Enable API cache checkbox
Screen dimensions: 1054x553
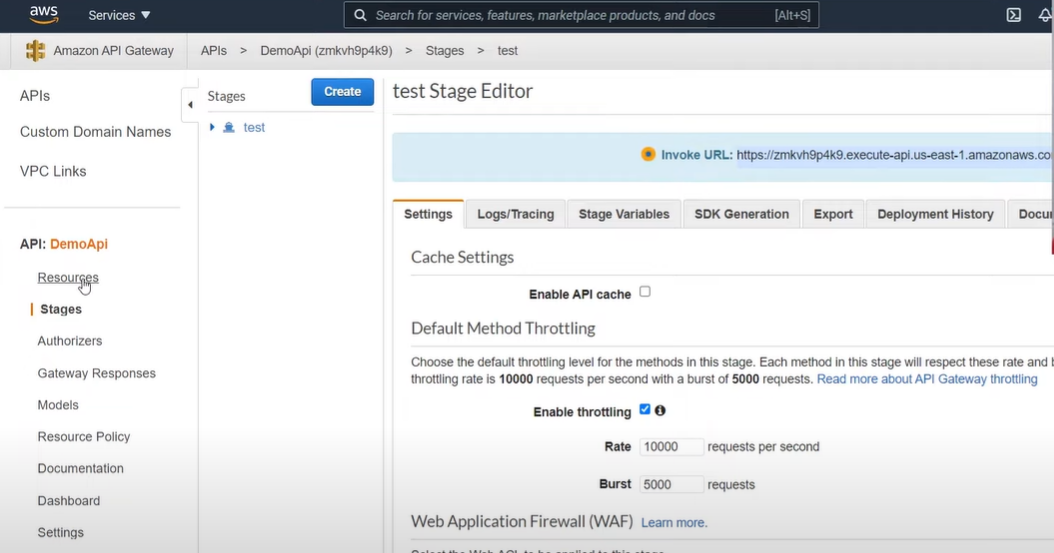645,292
